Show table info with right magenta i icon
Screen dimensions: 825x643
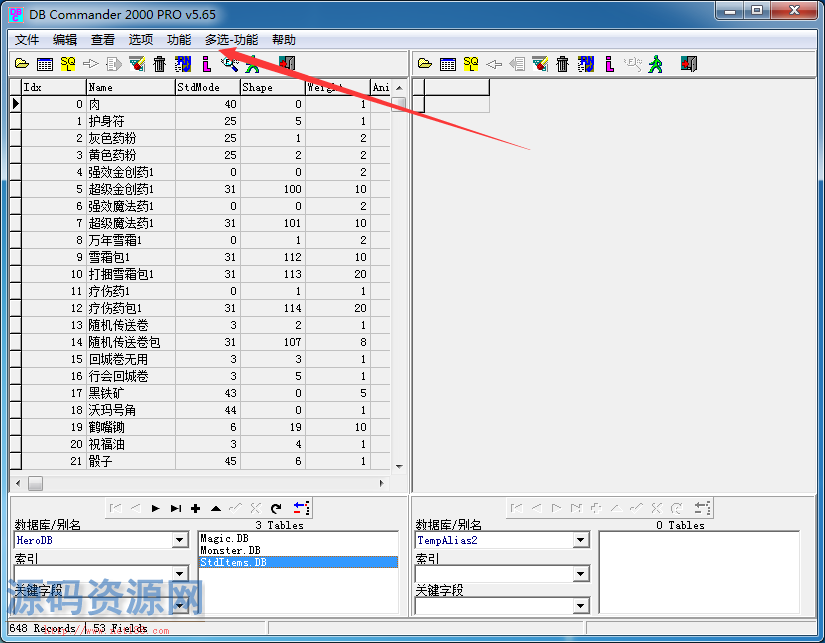pos(609,64)
